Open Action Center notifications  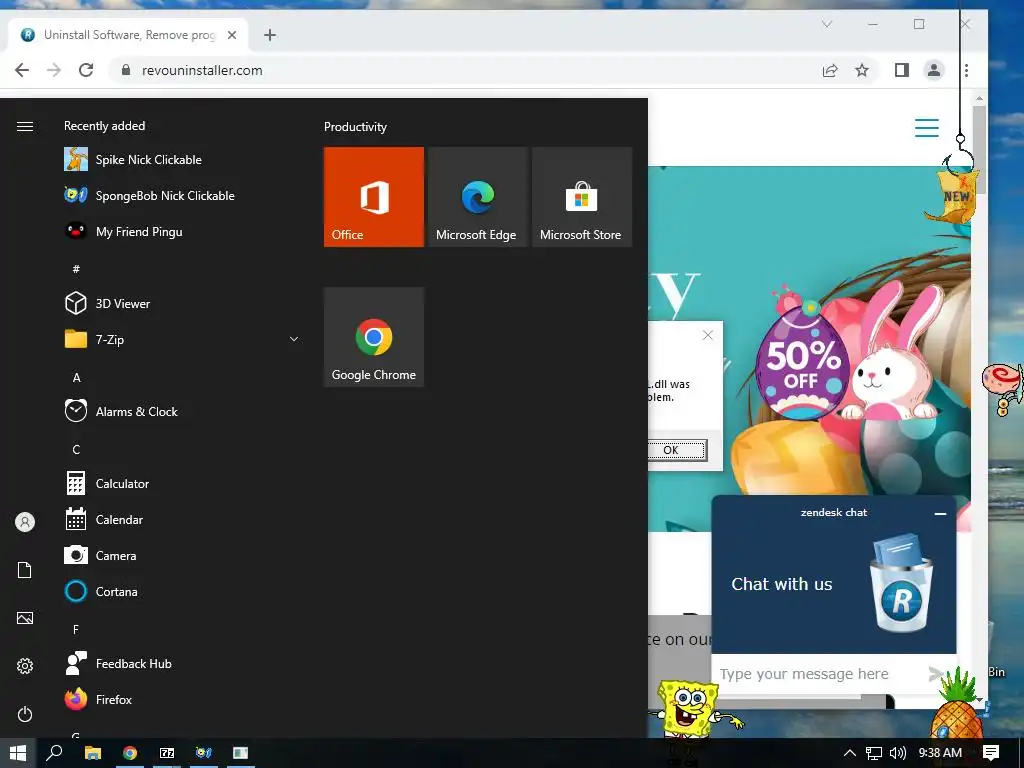[x=991, y=753]
